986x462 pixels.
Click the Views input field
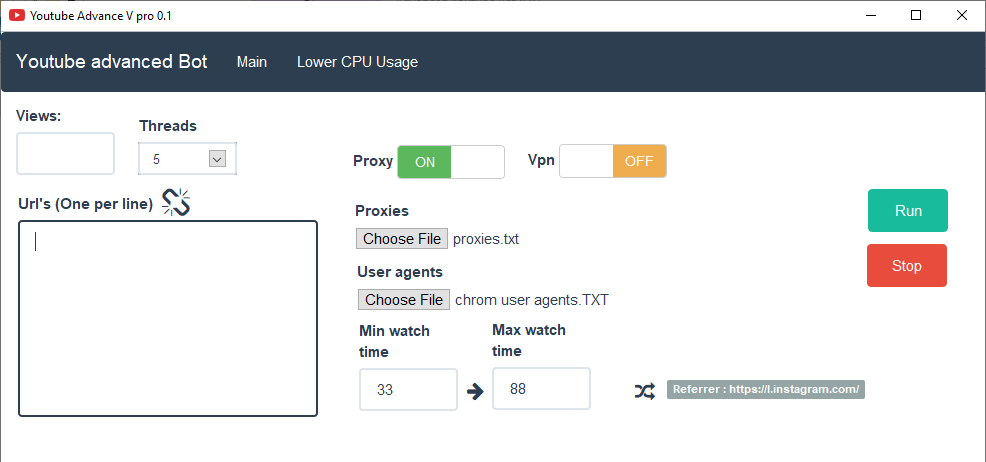coord(66,154)
